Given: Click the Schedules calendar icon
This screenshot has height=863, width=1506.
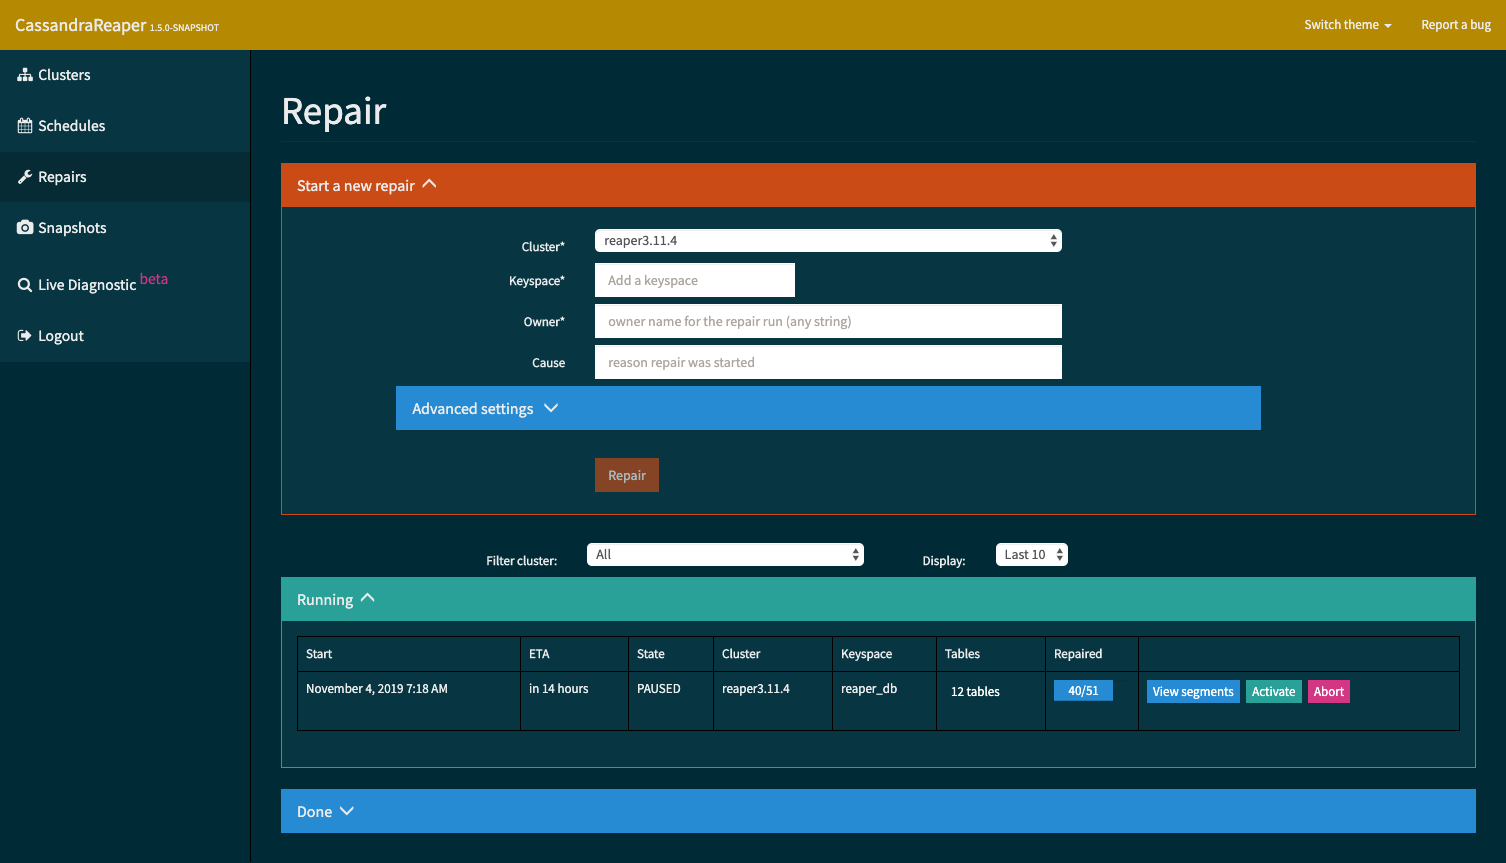Looking at the screenshot, I should 25,126.
